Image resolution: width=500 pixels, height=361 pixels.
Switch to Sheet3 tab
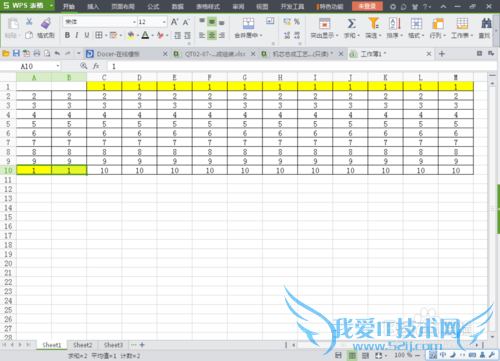[113, 345]
